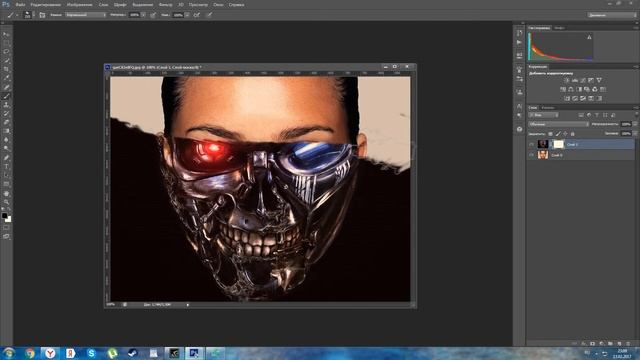Open the workspace switcher dropdown

point(611,15)
